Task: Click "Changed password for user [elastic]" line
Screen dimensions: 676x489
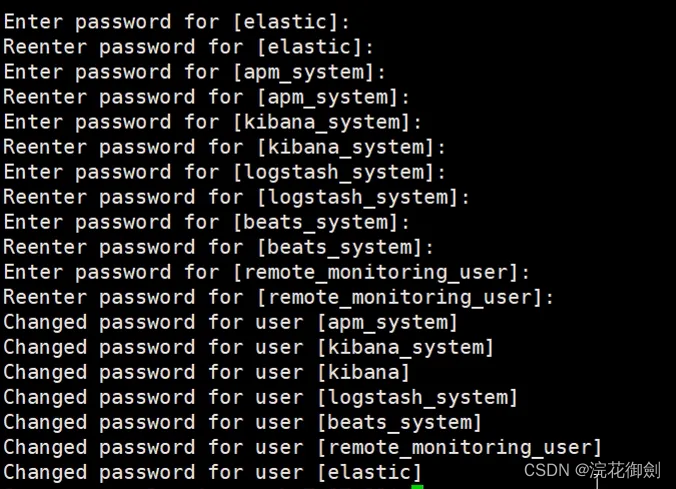Action: [212, 473]
